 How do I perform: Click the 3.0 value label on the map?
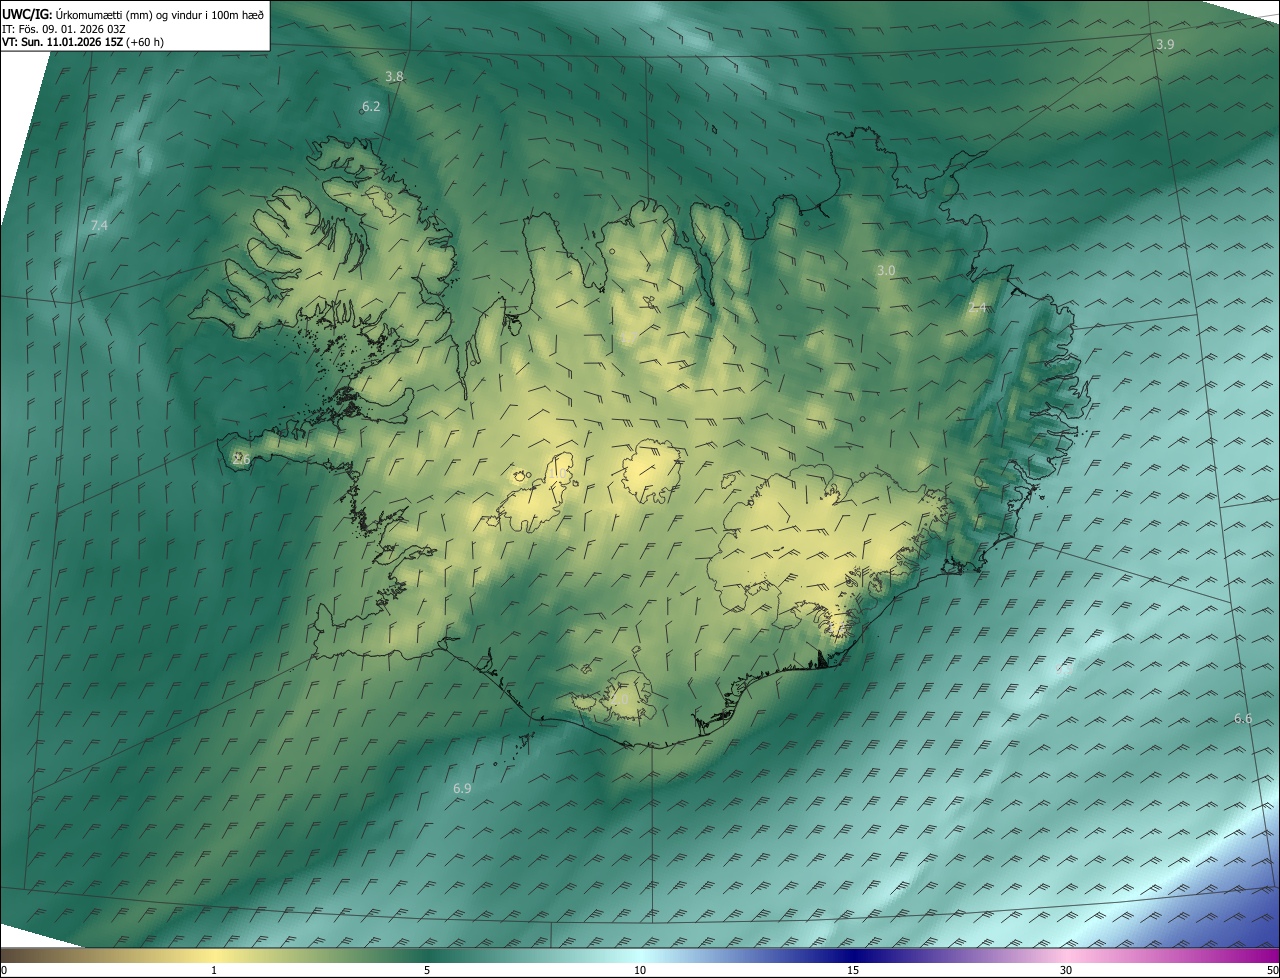886,271
